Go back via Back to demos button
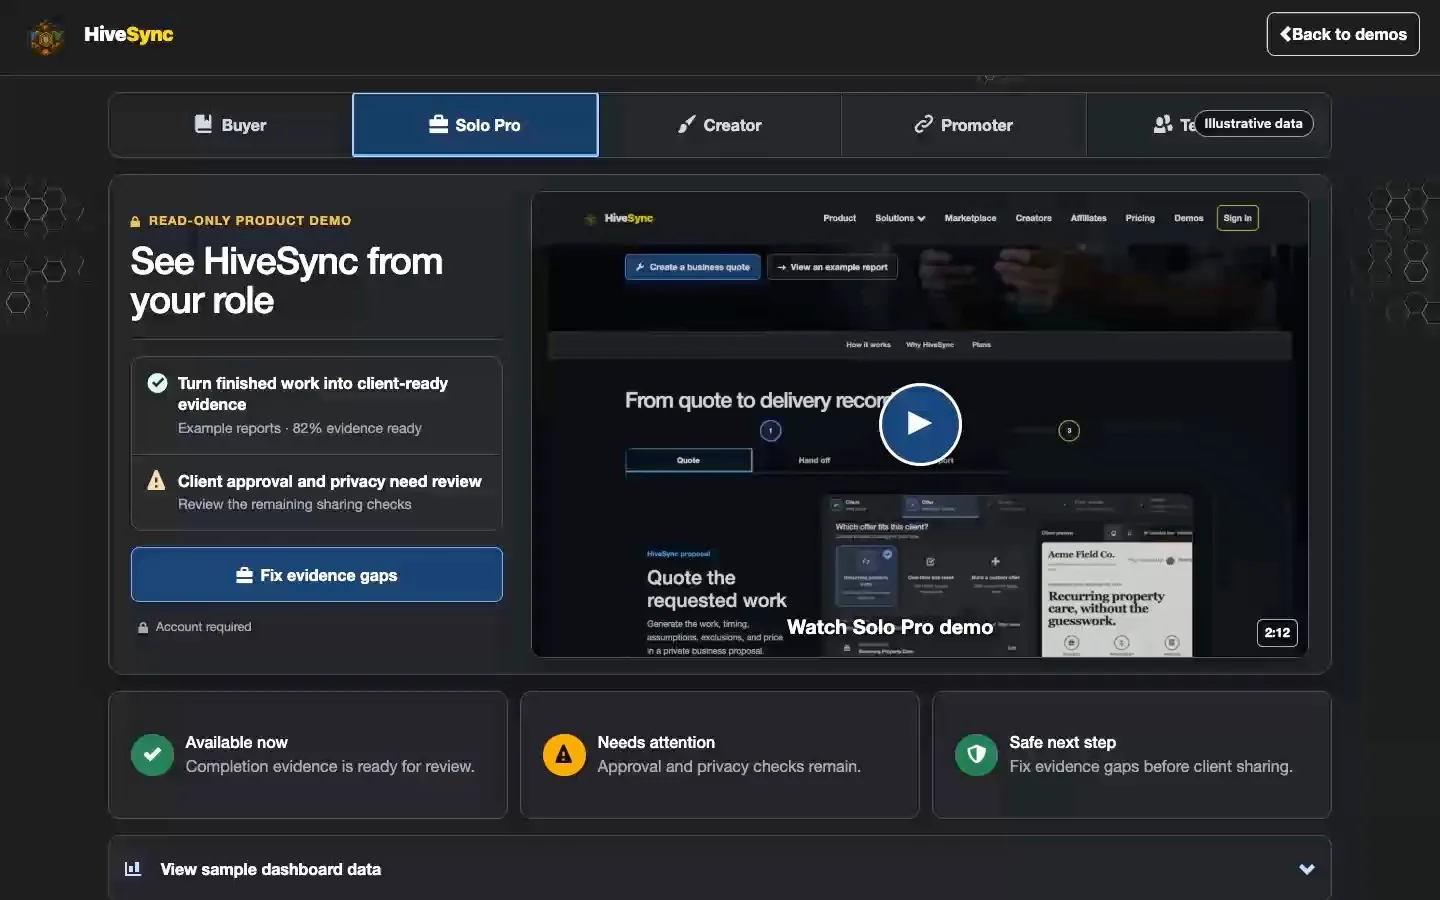Screen dimensions: 1440x900 (x=1342, y=34)
